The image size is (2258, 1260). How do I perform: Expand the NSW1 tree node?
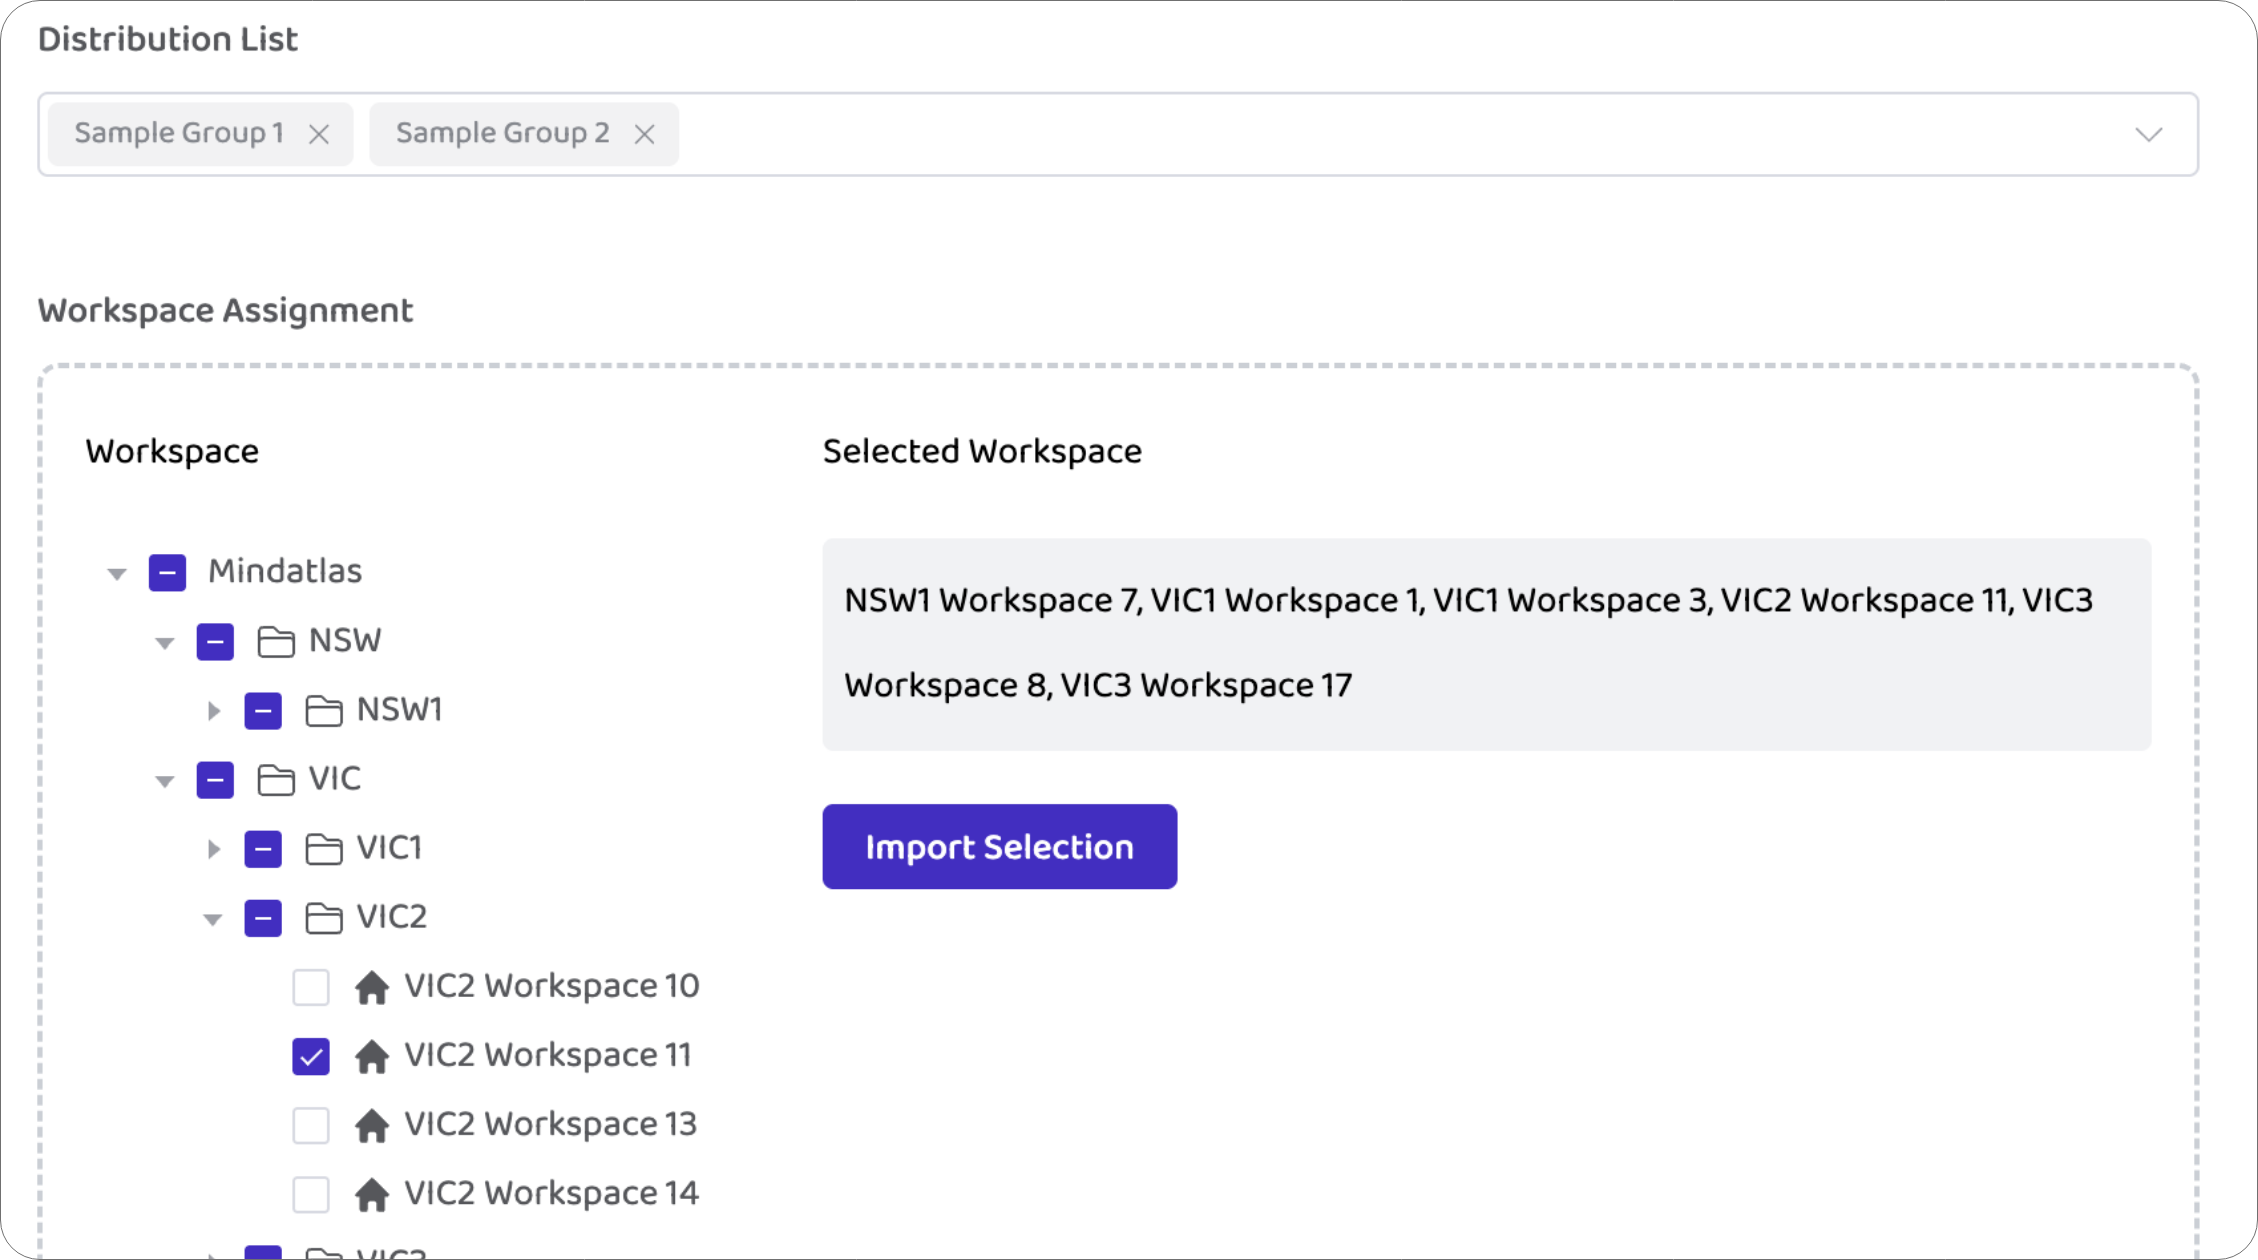pos(214,710)
